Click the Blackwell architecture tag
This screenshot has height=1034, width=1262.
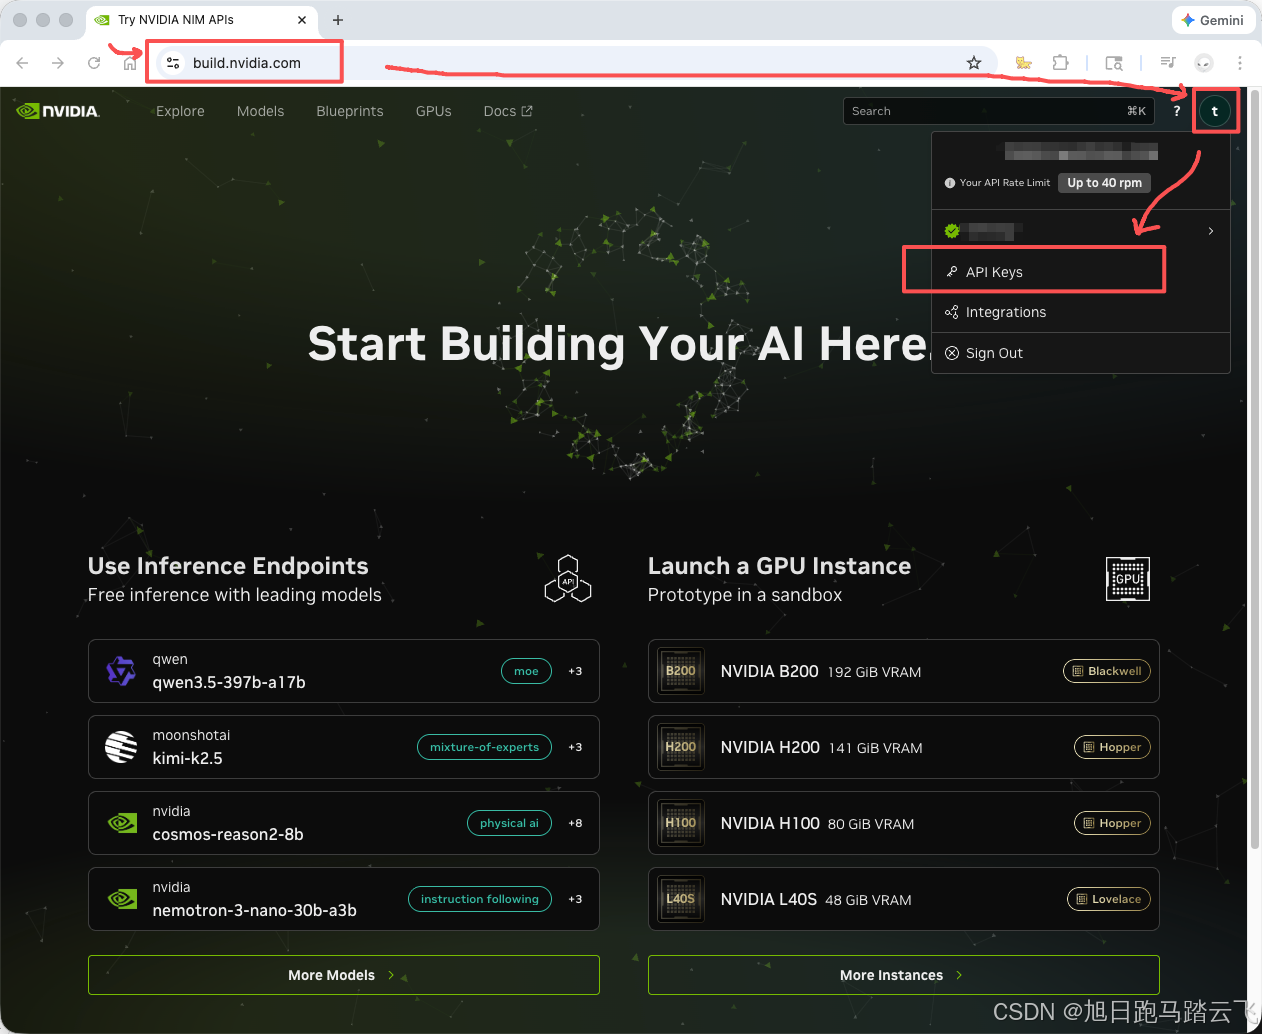(1107, 671)
